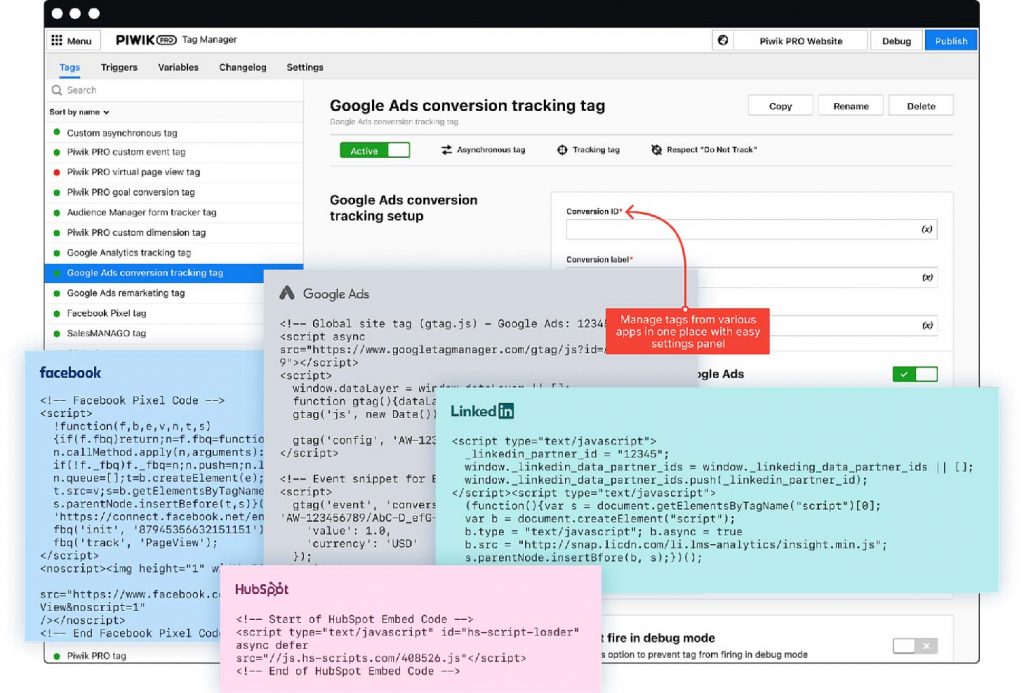
Task: Expand the HubSpot embed code panel
Action: (x=262, y=590)
